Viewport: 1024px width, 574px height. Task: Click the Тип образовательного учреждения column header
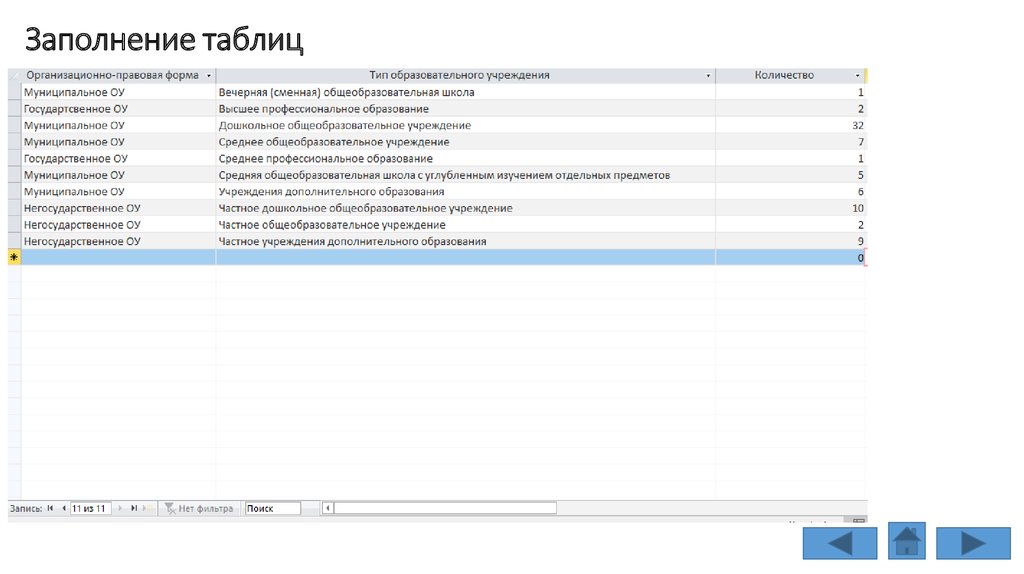pyautogui.click(x=459, y=75)
